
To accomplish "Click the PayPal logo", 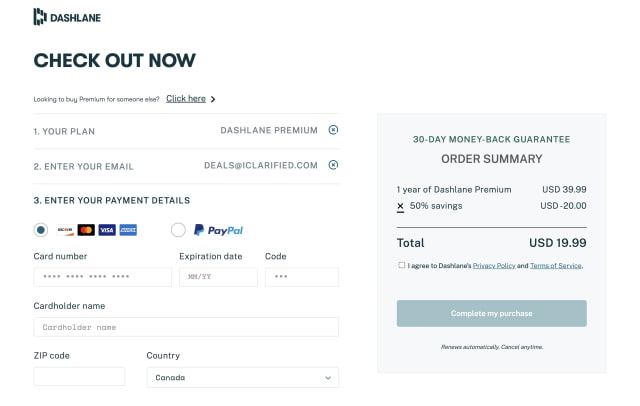I will point(218,230).
